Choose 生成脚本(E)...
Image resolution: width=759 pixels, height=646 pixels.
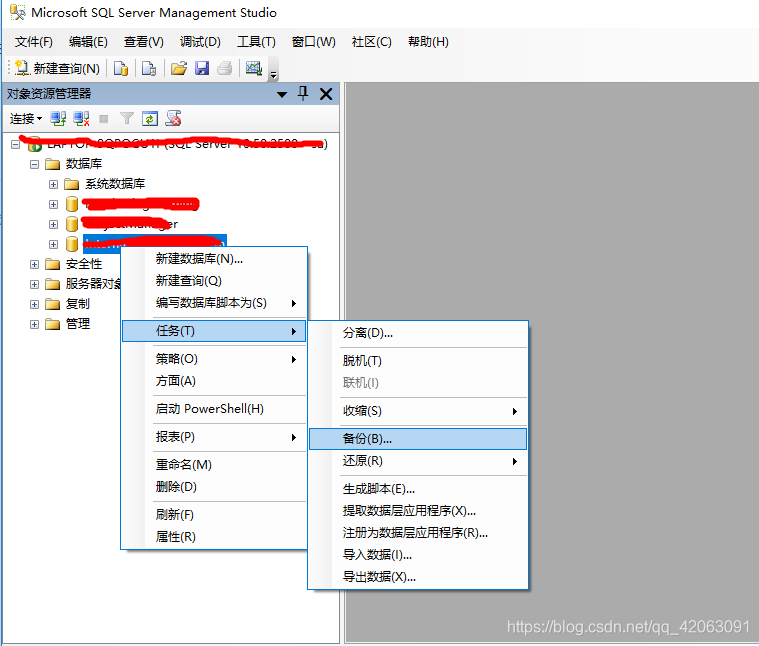click(418, 489)
